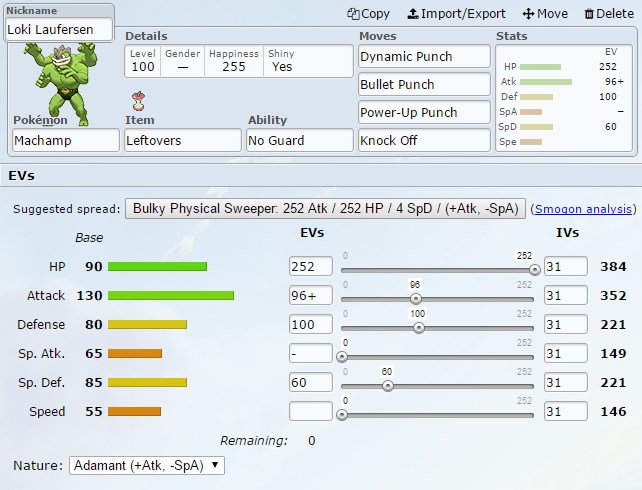Click the Attack base stat 130
The height and width of the screenshot is (490, 642).
pyautogui.click(x=90, y=296)
